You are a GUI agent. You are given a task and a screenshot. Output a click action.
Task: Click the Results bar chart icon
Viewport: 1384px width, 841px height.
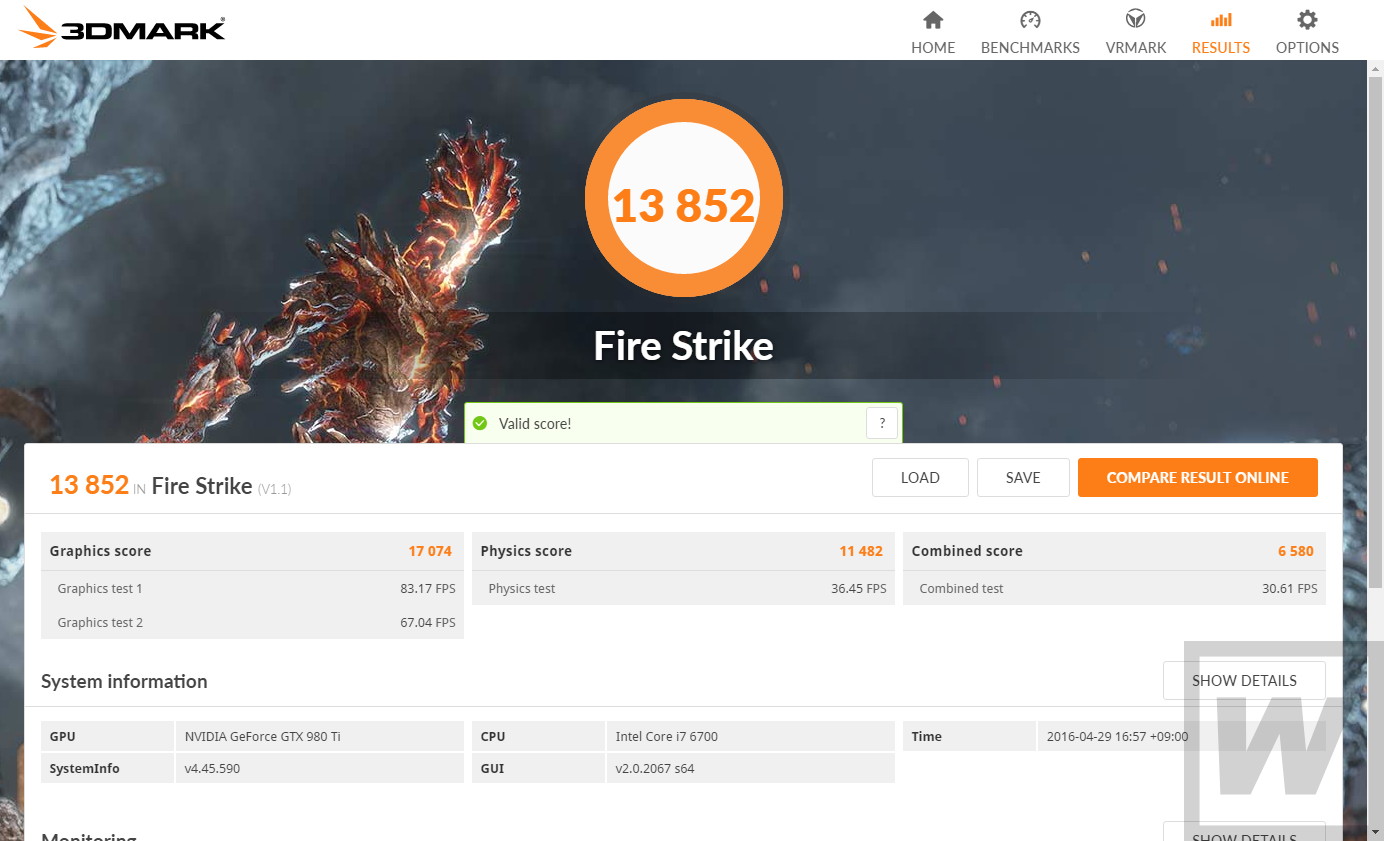click(1221, 20)
